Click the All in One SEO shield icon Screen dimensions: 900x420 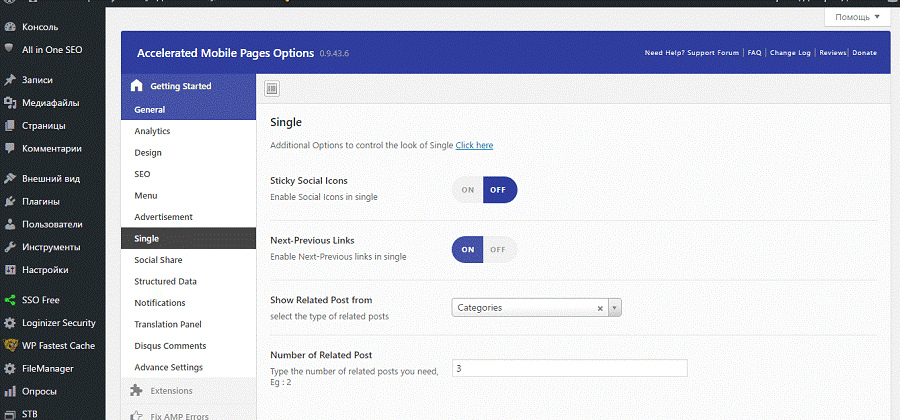click(x=10, y=48)
